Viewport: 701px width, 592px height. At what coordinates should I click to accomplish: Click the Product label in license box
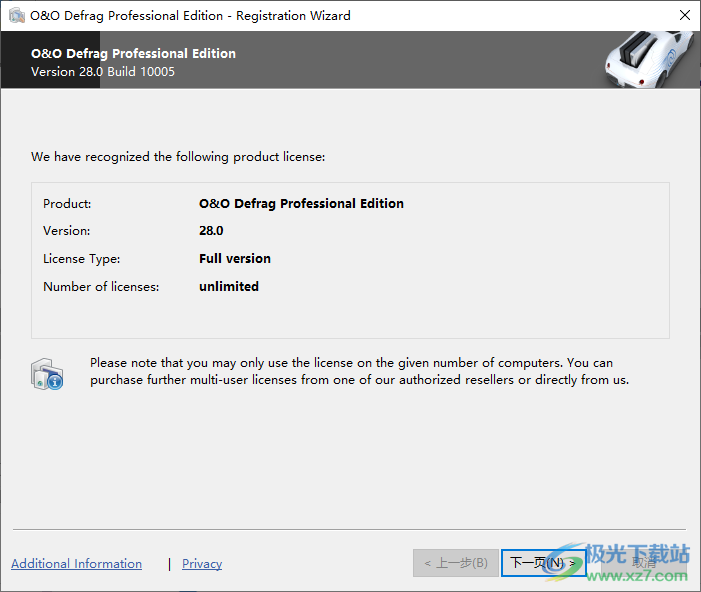[x=67, y=204]
